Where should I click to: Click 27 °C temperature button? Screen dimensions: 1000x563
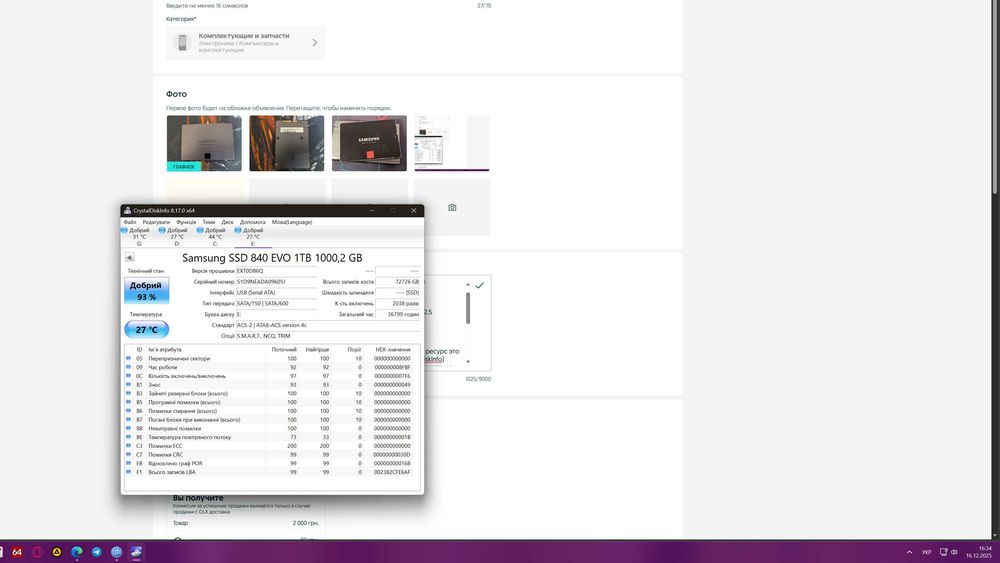147,330
